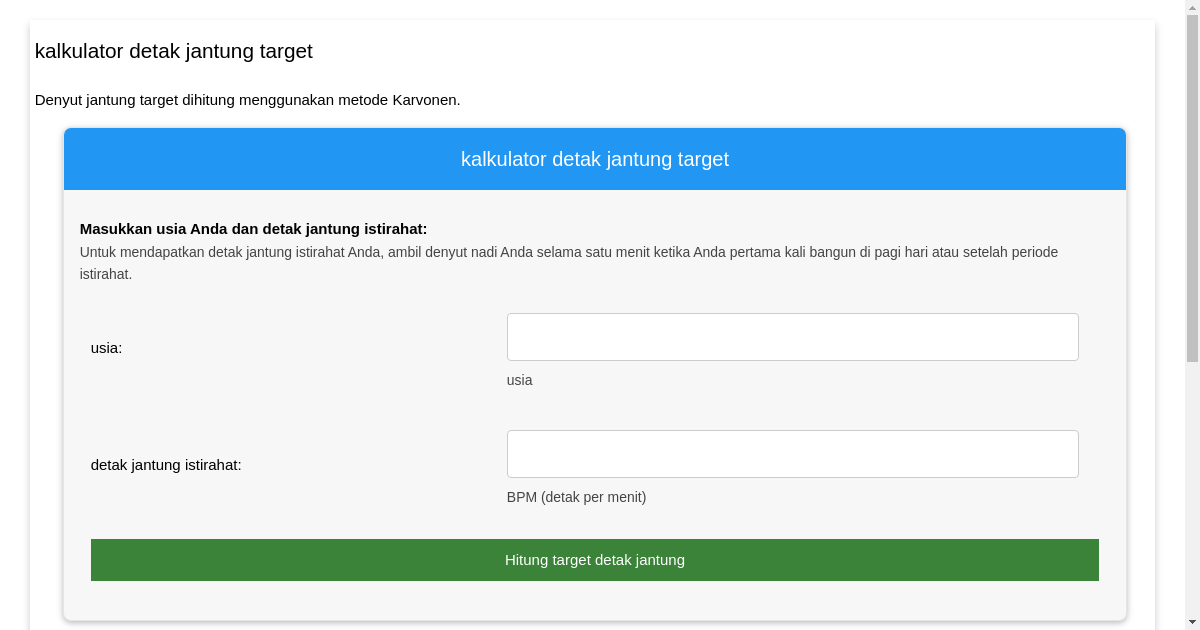Image resolution: width=1200 pixels, height=630 pixels.
Task: Click inside the usia input field
Action: pos(792,337)
